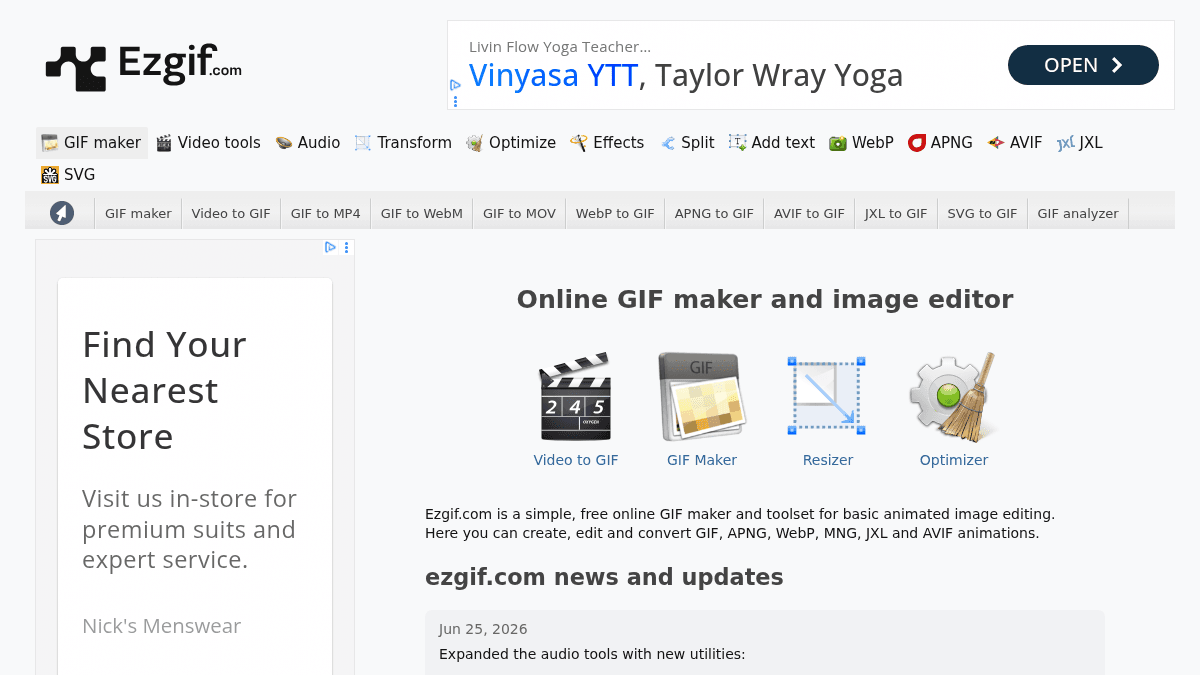Open the GIF Maker picture-stack icon
The height and width of the screenshot is (675, 1200).
701,397
